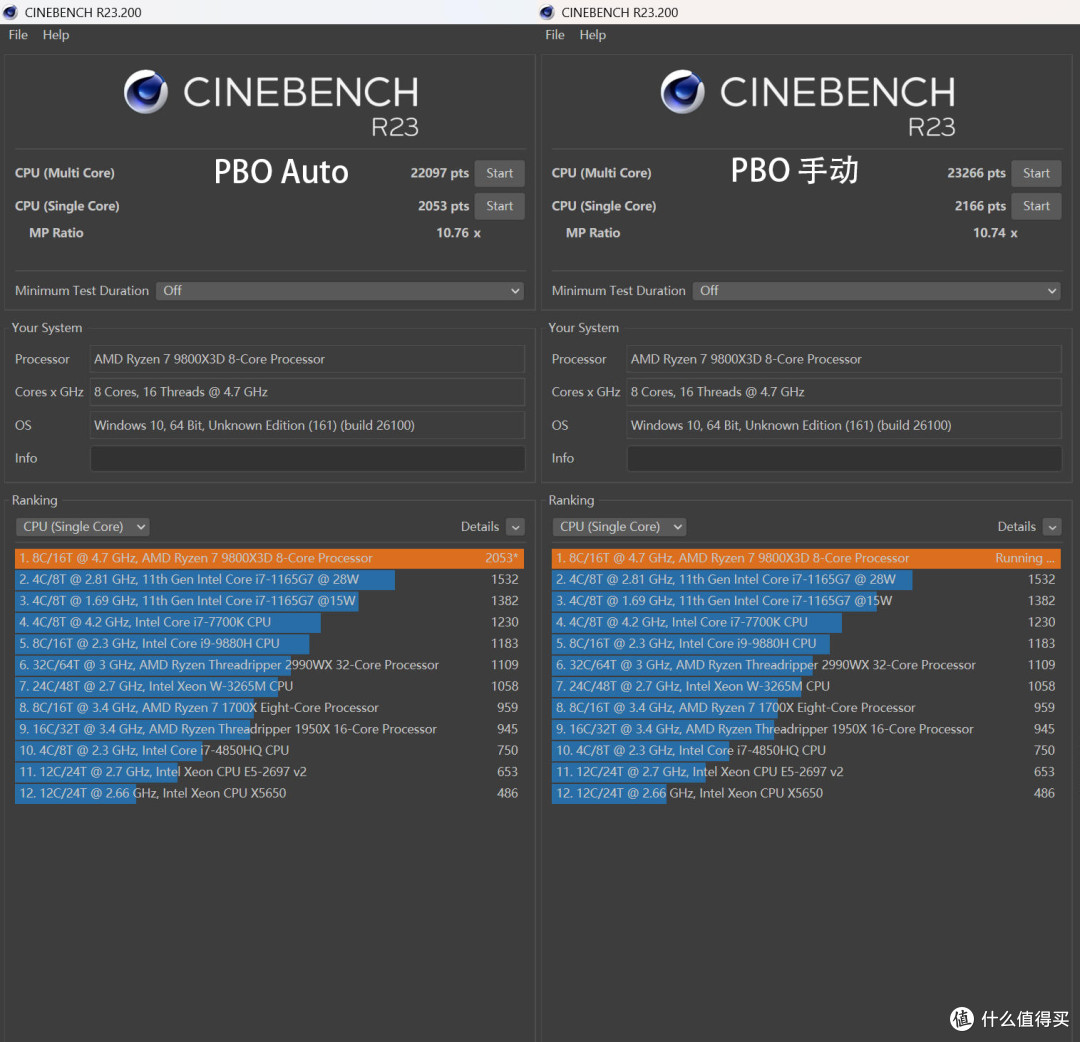
Task: Select Xeon X5650 row in left window
Action: click(269, 793)
